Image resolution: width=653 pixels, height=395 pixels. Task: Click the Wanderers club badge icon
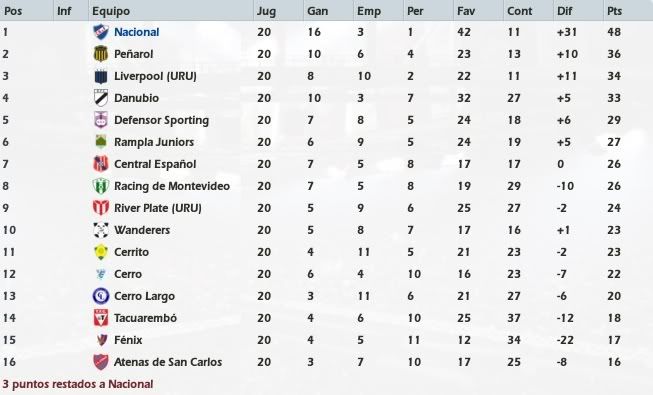pyautogui.click(x=101, y=230)
